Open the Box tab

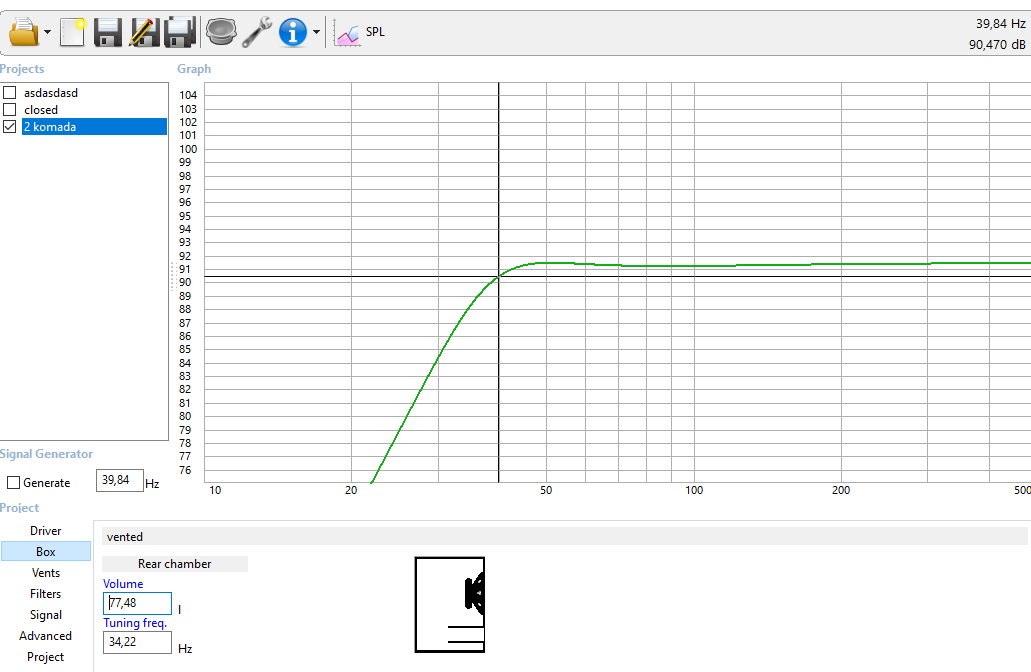coord(45,552)
